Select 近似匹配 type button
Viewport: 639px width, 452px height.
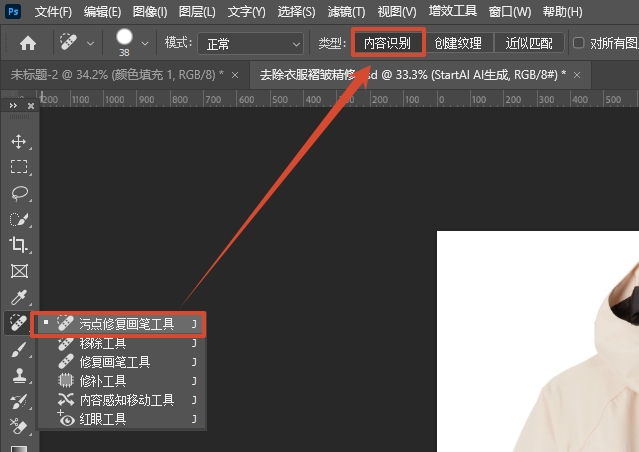coord(529,43)
